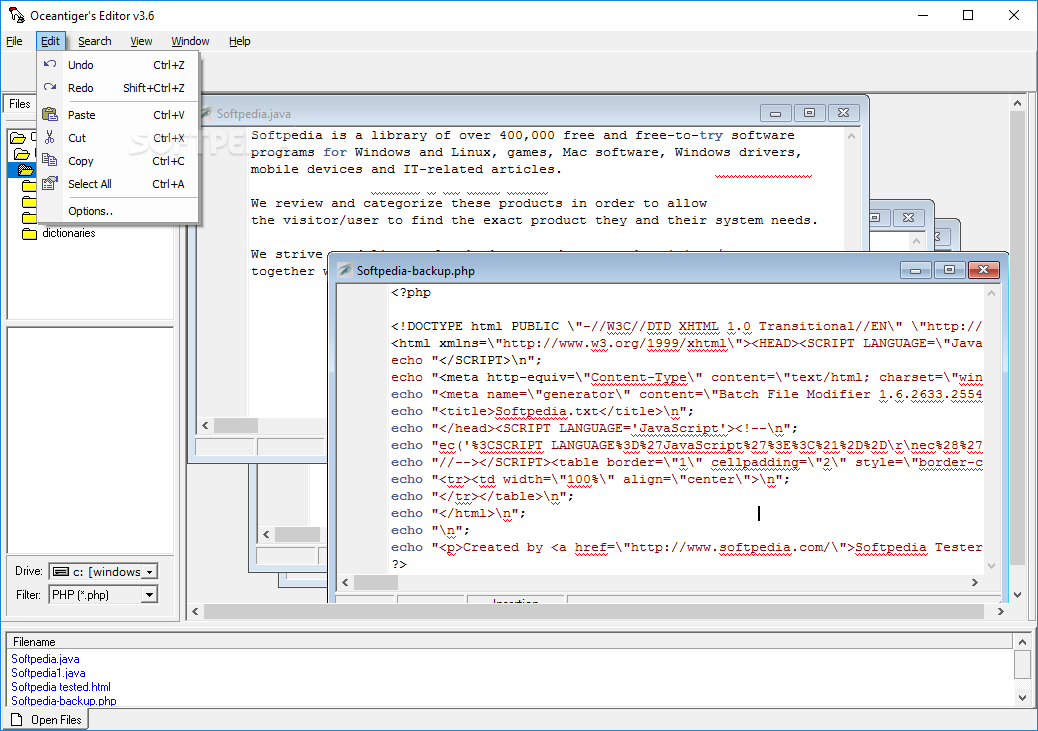Click the Redo arrow icon
This screenshot has height=731, width=1038.
click(50, 87)
